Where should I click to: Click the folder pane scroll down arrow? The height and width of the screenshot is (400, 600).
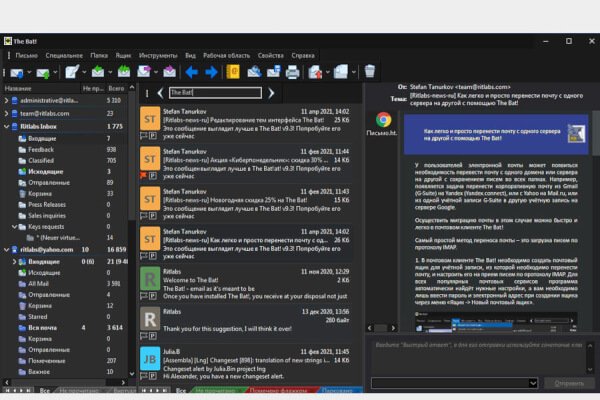132,374
